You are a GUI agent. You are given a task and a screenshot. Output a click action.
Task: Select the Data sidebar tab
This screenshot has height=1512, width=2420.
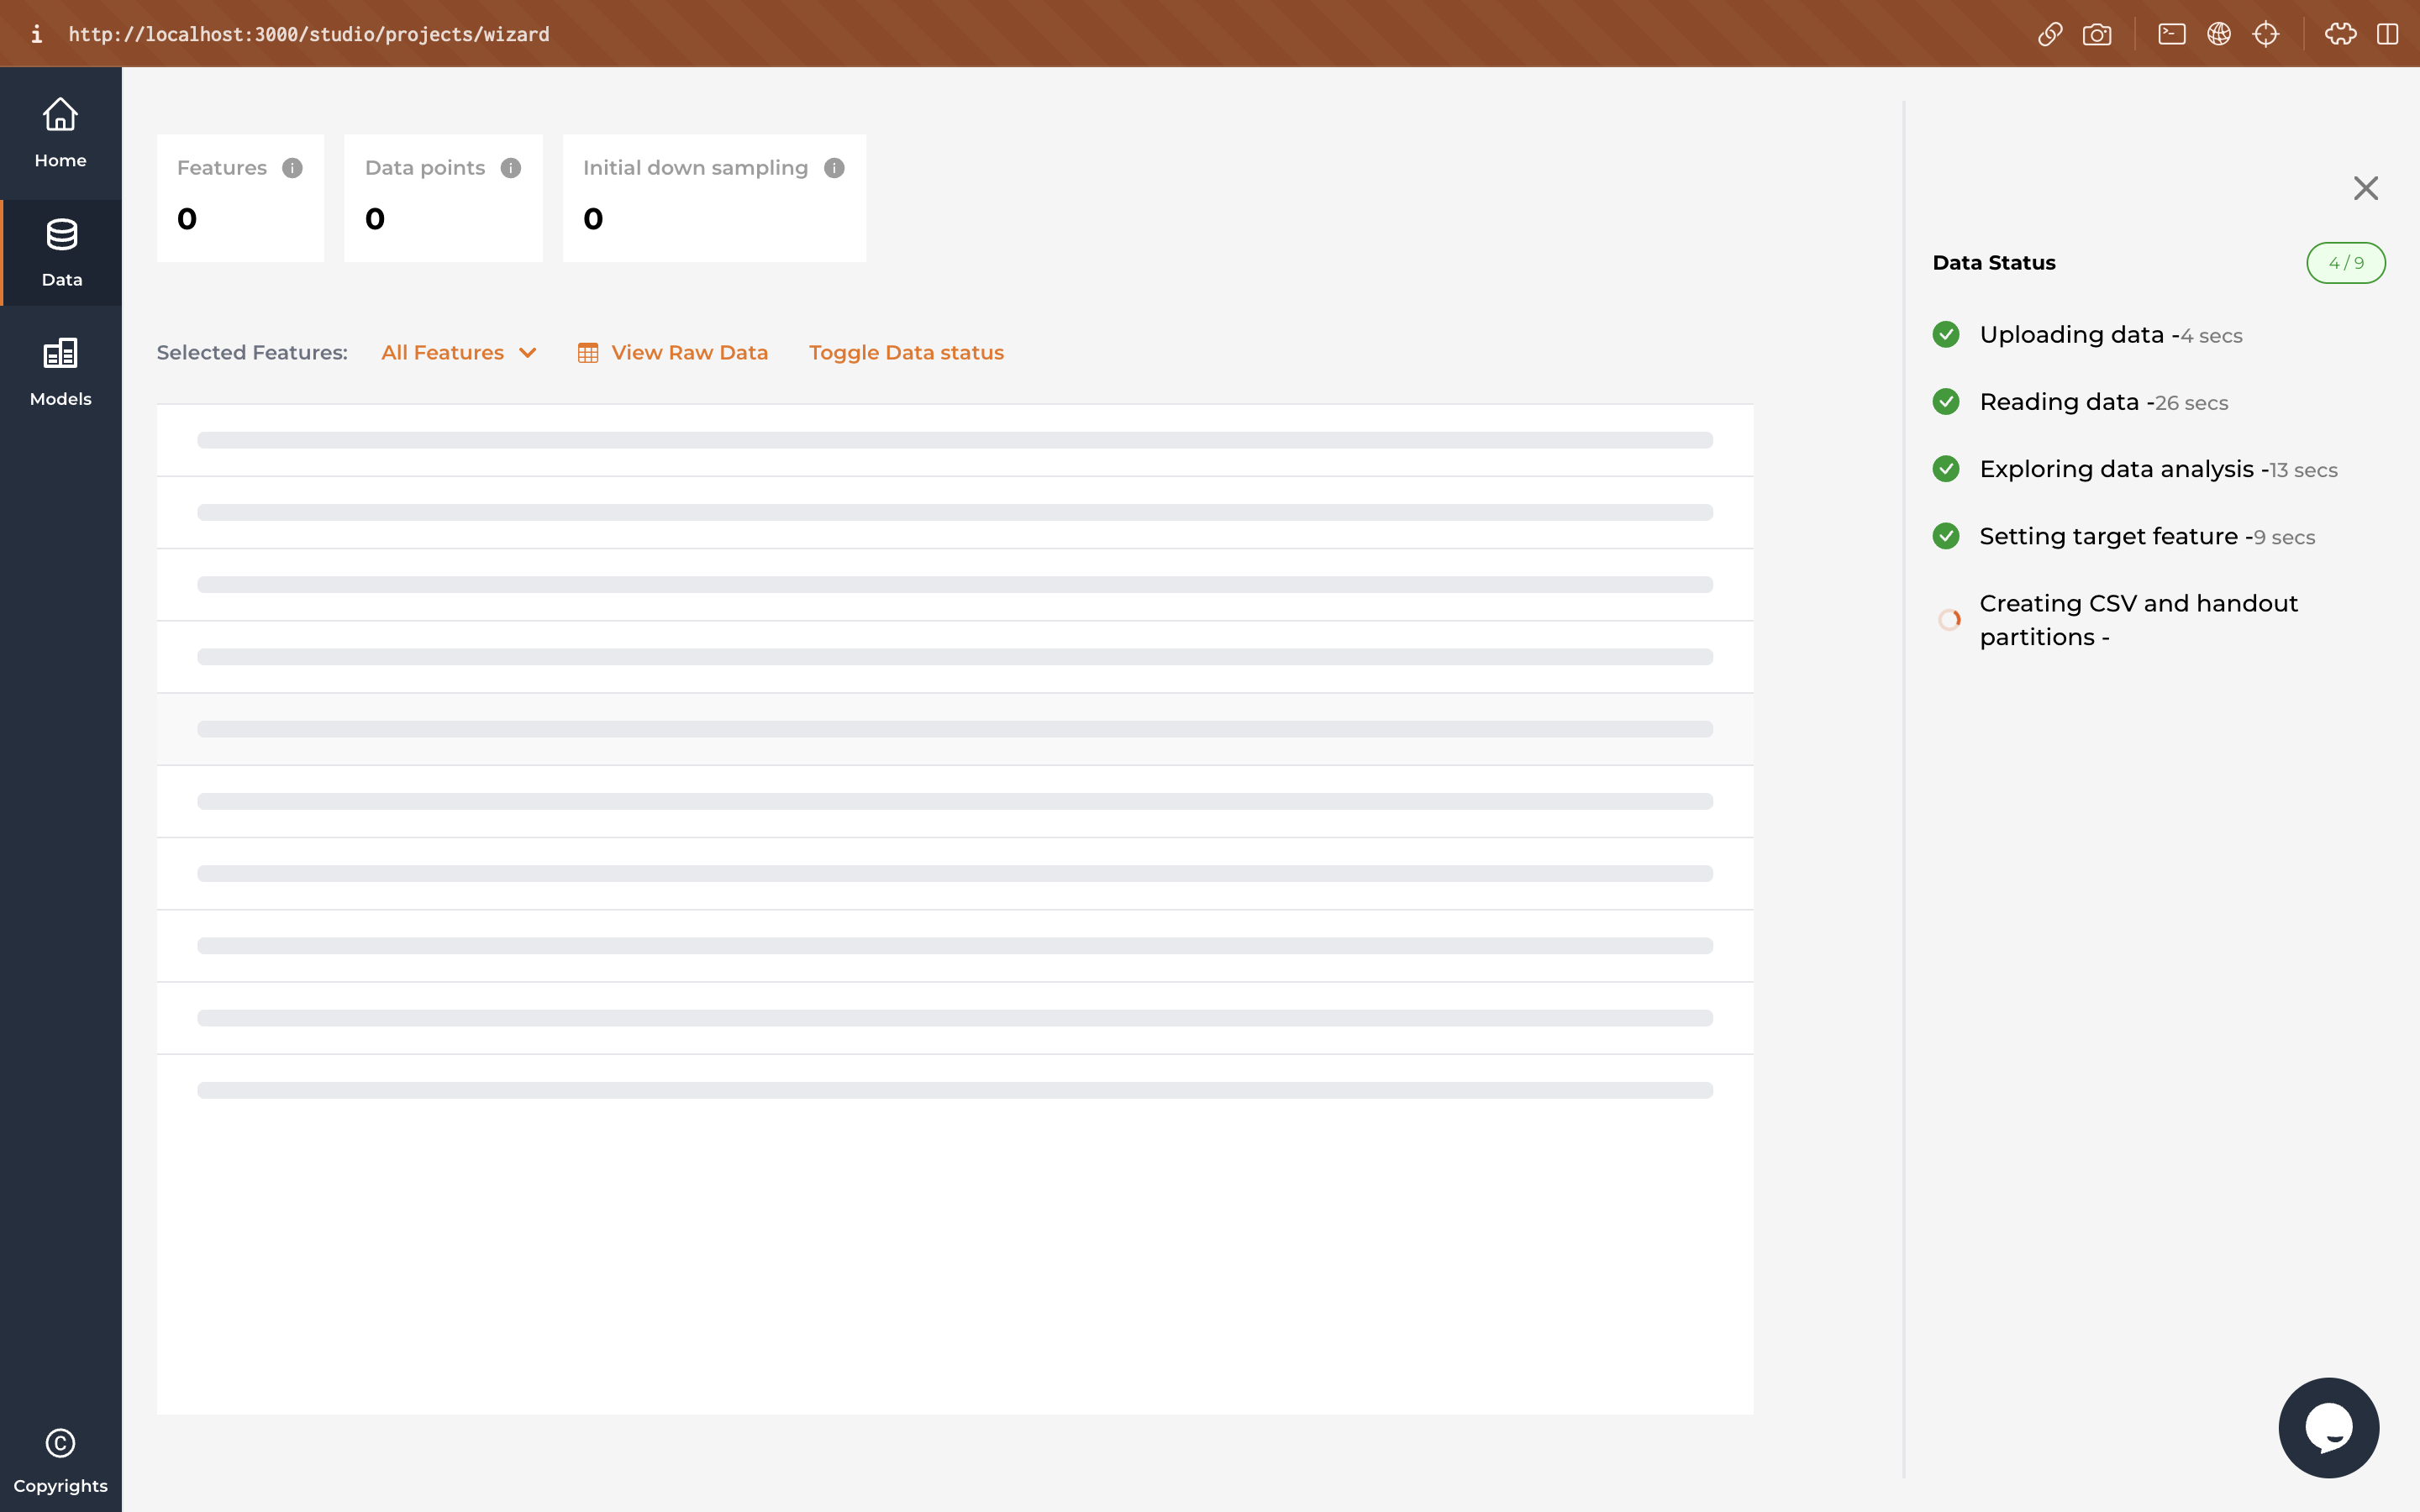pyautogui.click(x=61, y=252)
